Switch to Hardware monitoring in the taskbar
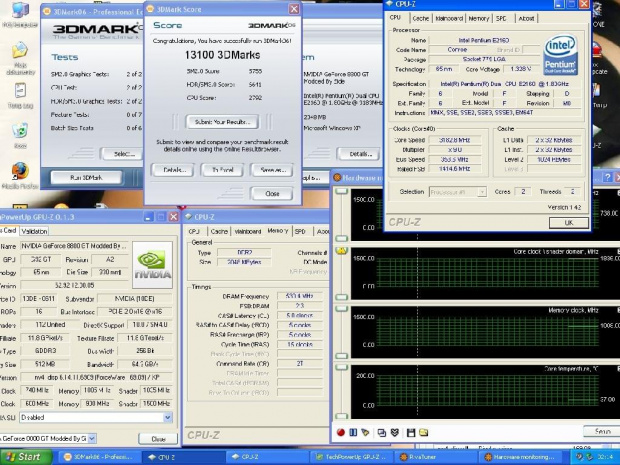 (522, 457)
